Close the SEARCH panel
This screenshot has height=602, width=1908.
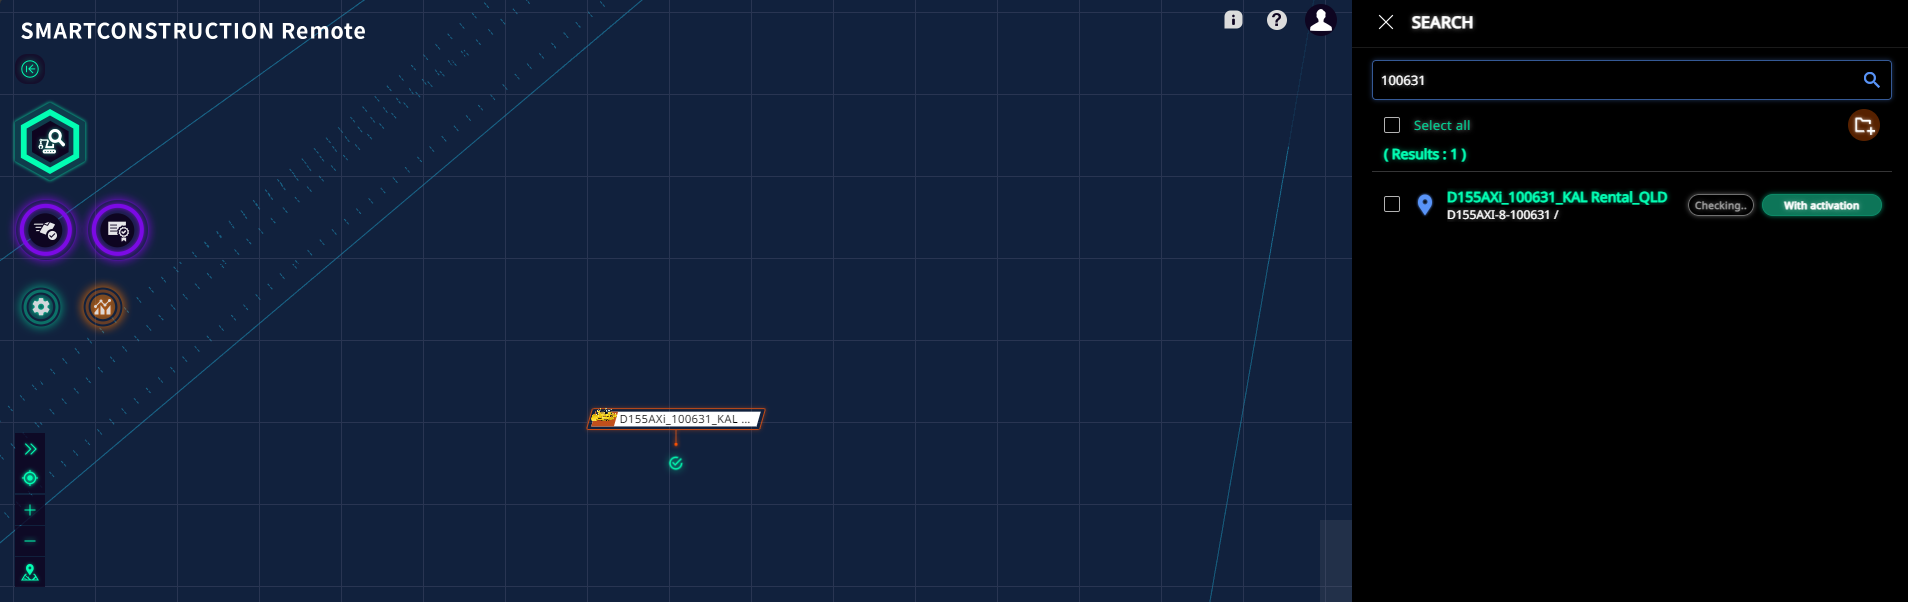point(1386,22)
